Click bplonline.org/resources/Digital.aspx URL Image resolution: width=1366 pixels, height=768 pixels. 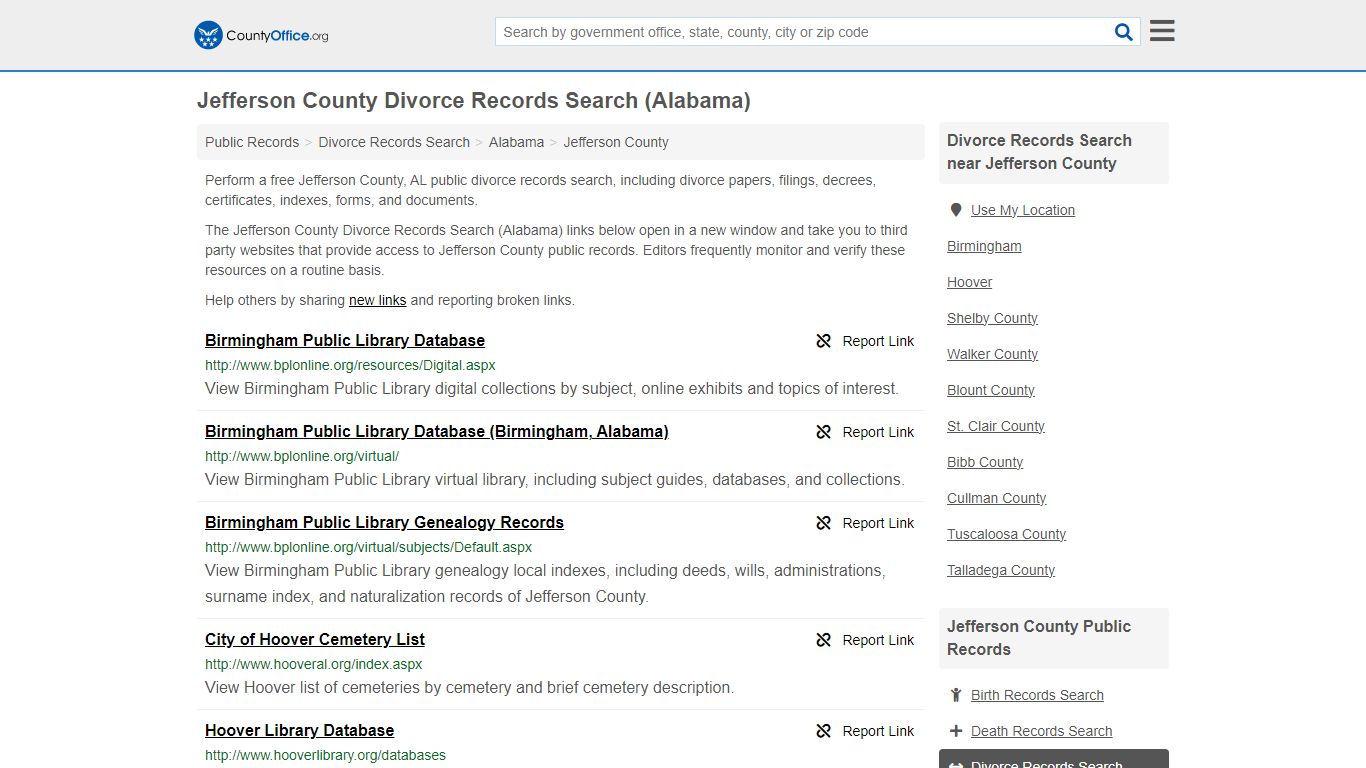point(350,365)
